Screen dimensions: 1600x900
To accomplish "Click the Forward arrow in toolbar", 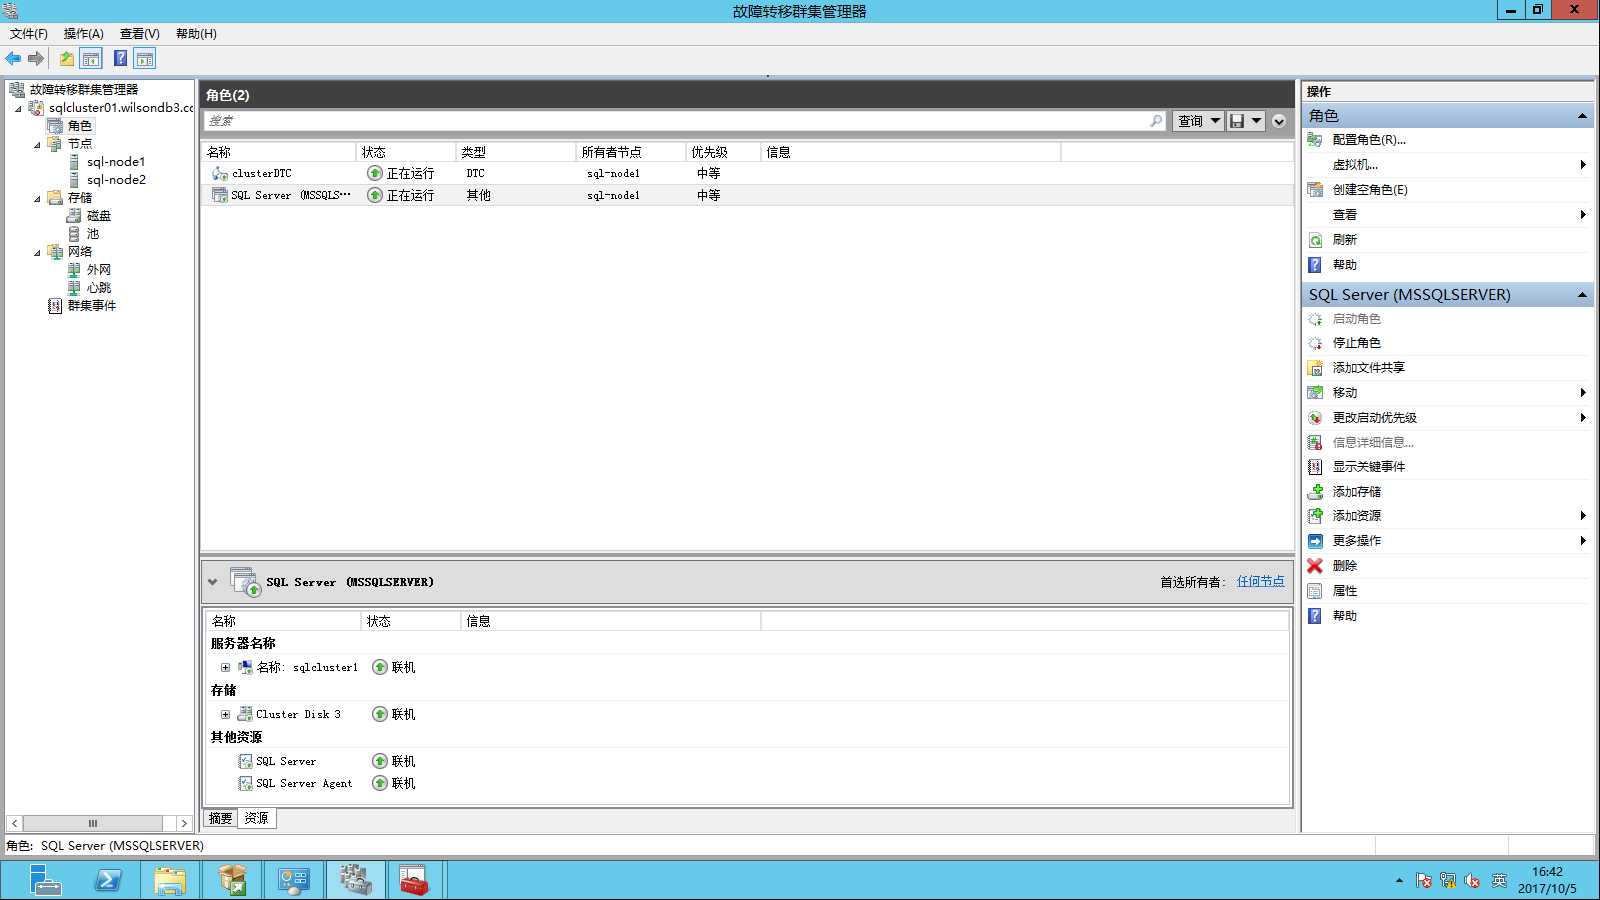I will [x=36, y=59].
